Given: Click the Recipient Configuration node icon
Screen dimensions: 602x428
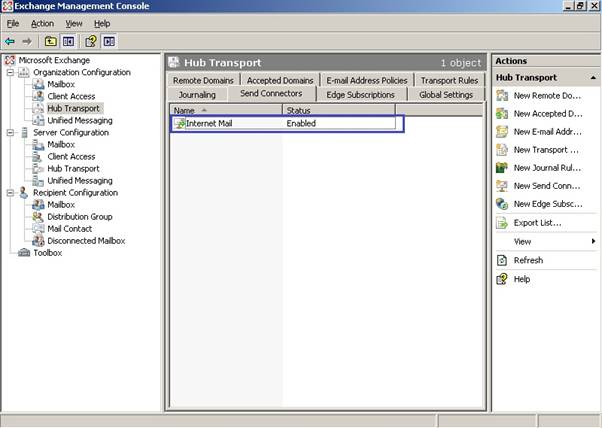Looking at the screenshot, I should pyautogui.click(x=23, y=192).
